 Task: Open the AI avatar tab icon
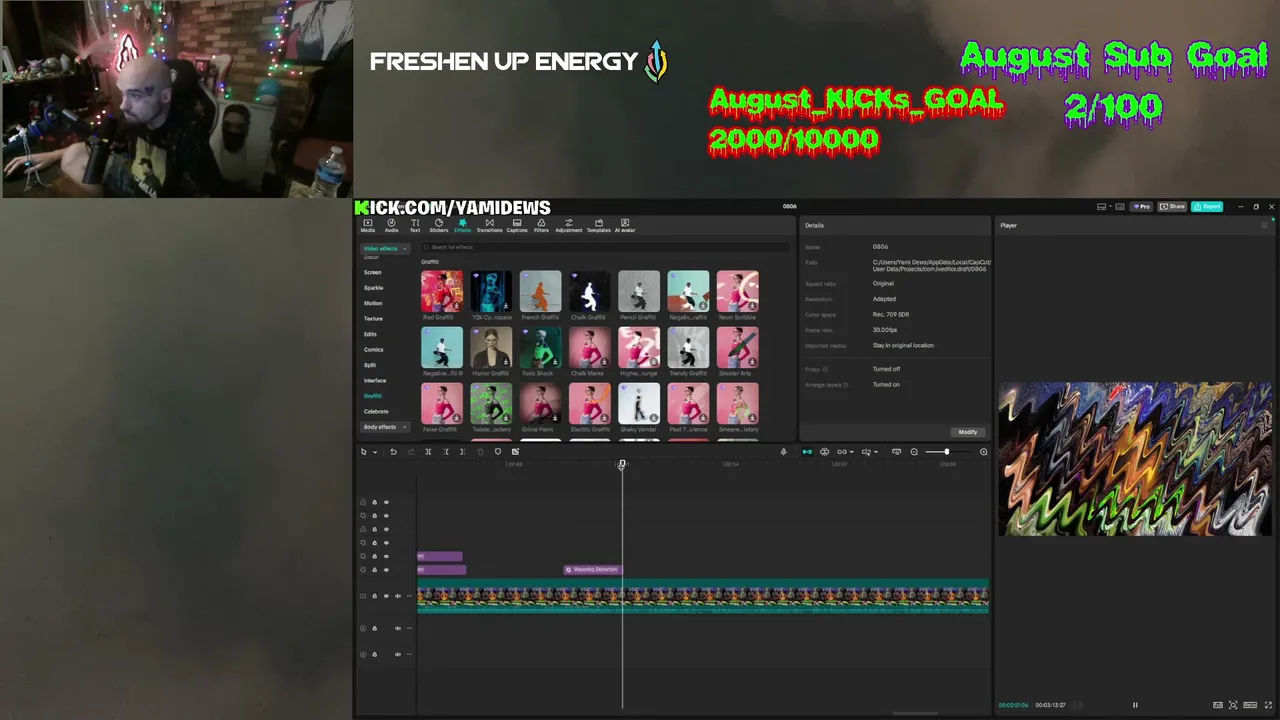tap(625, 225)
